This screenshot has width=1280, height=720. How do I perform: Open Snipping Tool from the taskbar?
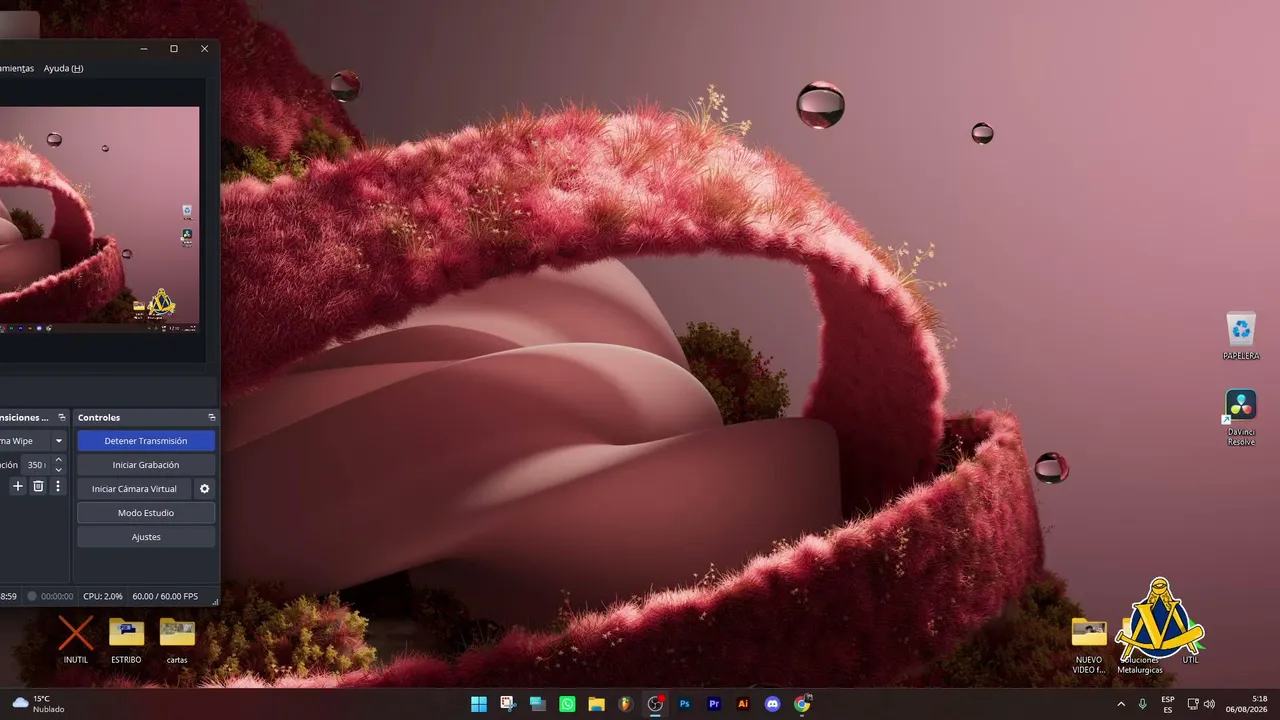point(508,704)
